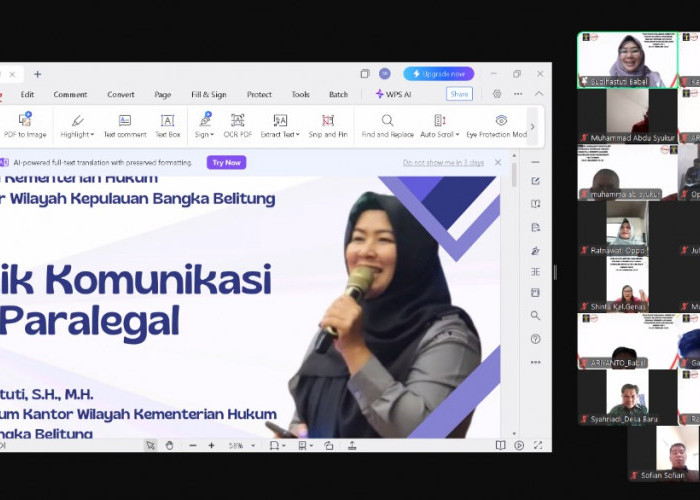Choose the select arrow cursor tool
The width and height of the screenshot is (700, 500).
(150, 445)
